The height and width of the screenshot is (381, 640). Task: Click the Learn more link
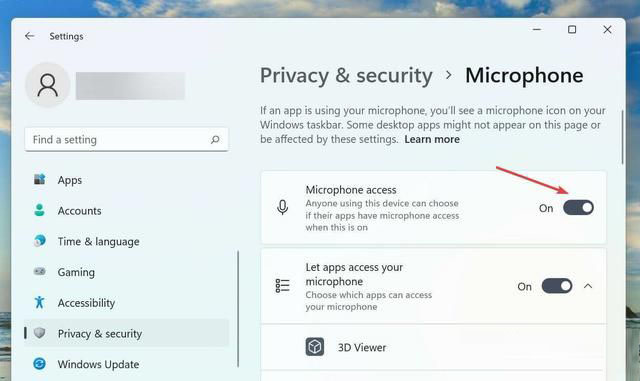[432, 139]
